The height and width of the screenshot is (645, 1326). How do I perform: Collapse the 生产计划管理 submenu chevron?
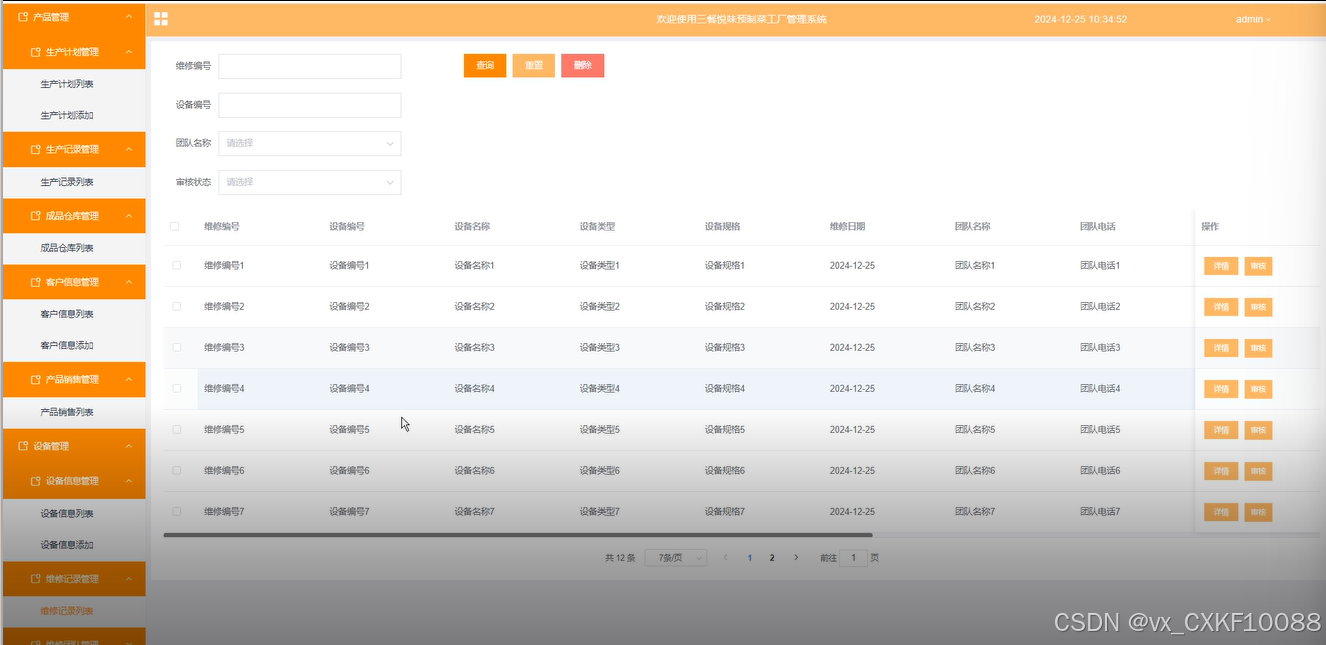(x=128, y=52)
